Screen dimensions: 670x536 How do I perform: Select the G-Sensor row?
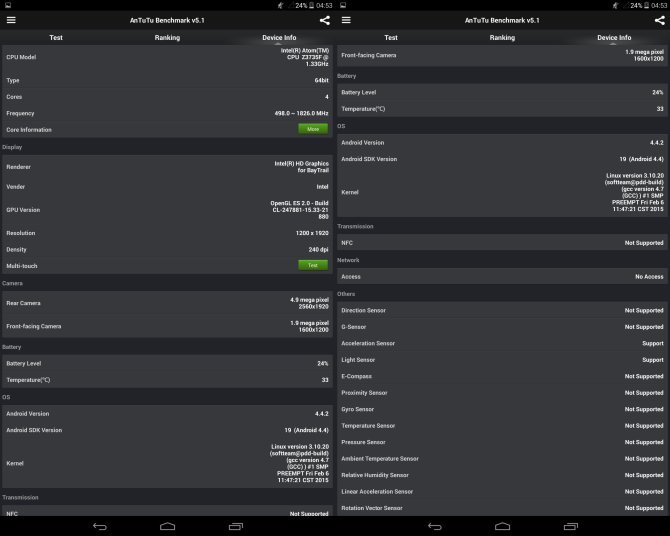tap(502, 327)
